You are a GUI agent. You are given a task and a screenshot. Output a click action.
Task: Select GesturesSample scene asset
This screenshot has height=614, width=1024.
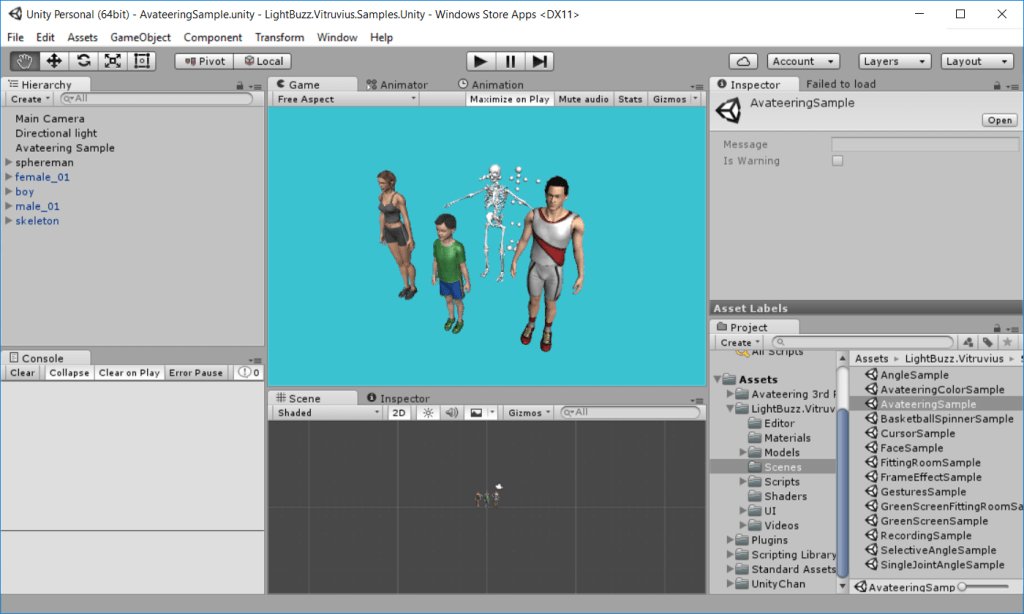click(x=916, y=492)
